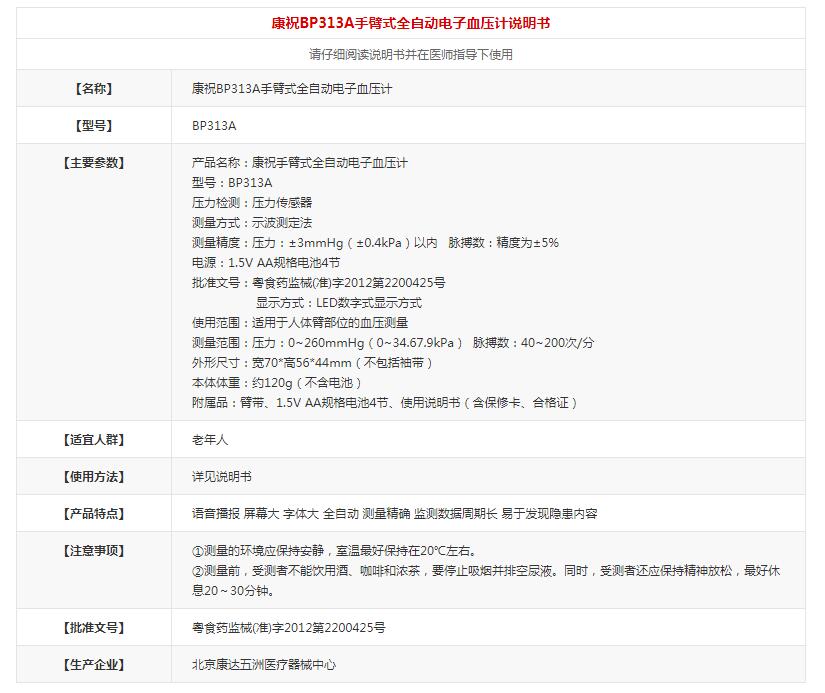The width and height of the screenshot is (825, 693).
Task: Click the 老年人 value text
Action: point(210,440)
